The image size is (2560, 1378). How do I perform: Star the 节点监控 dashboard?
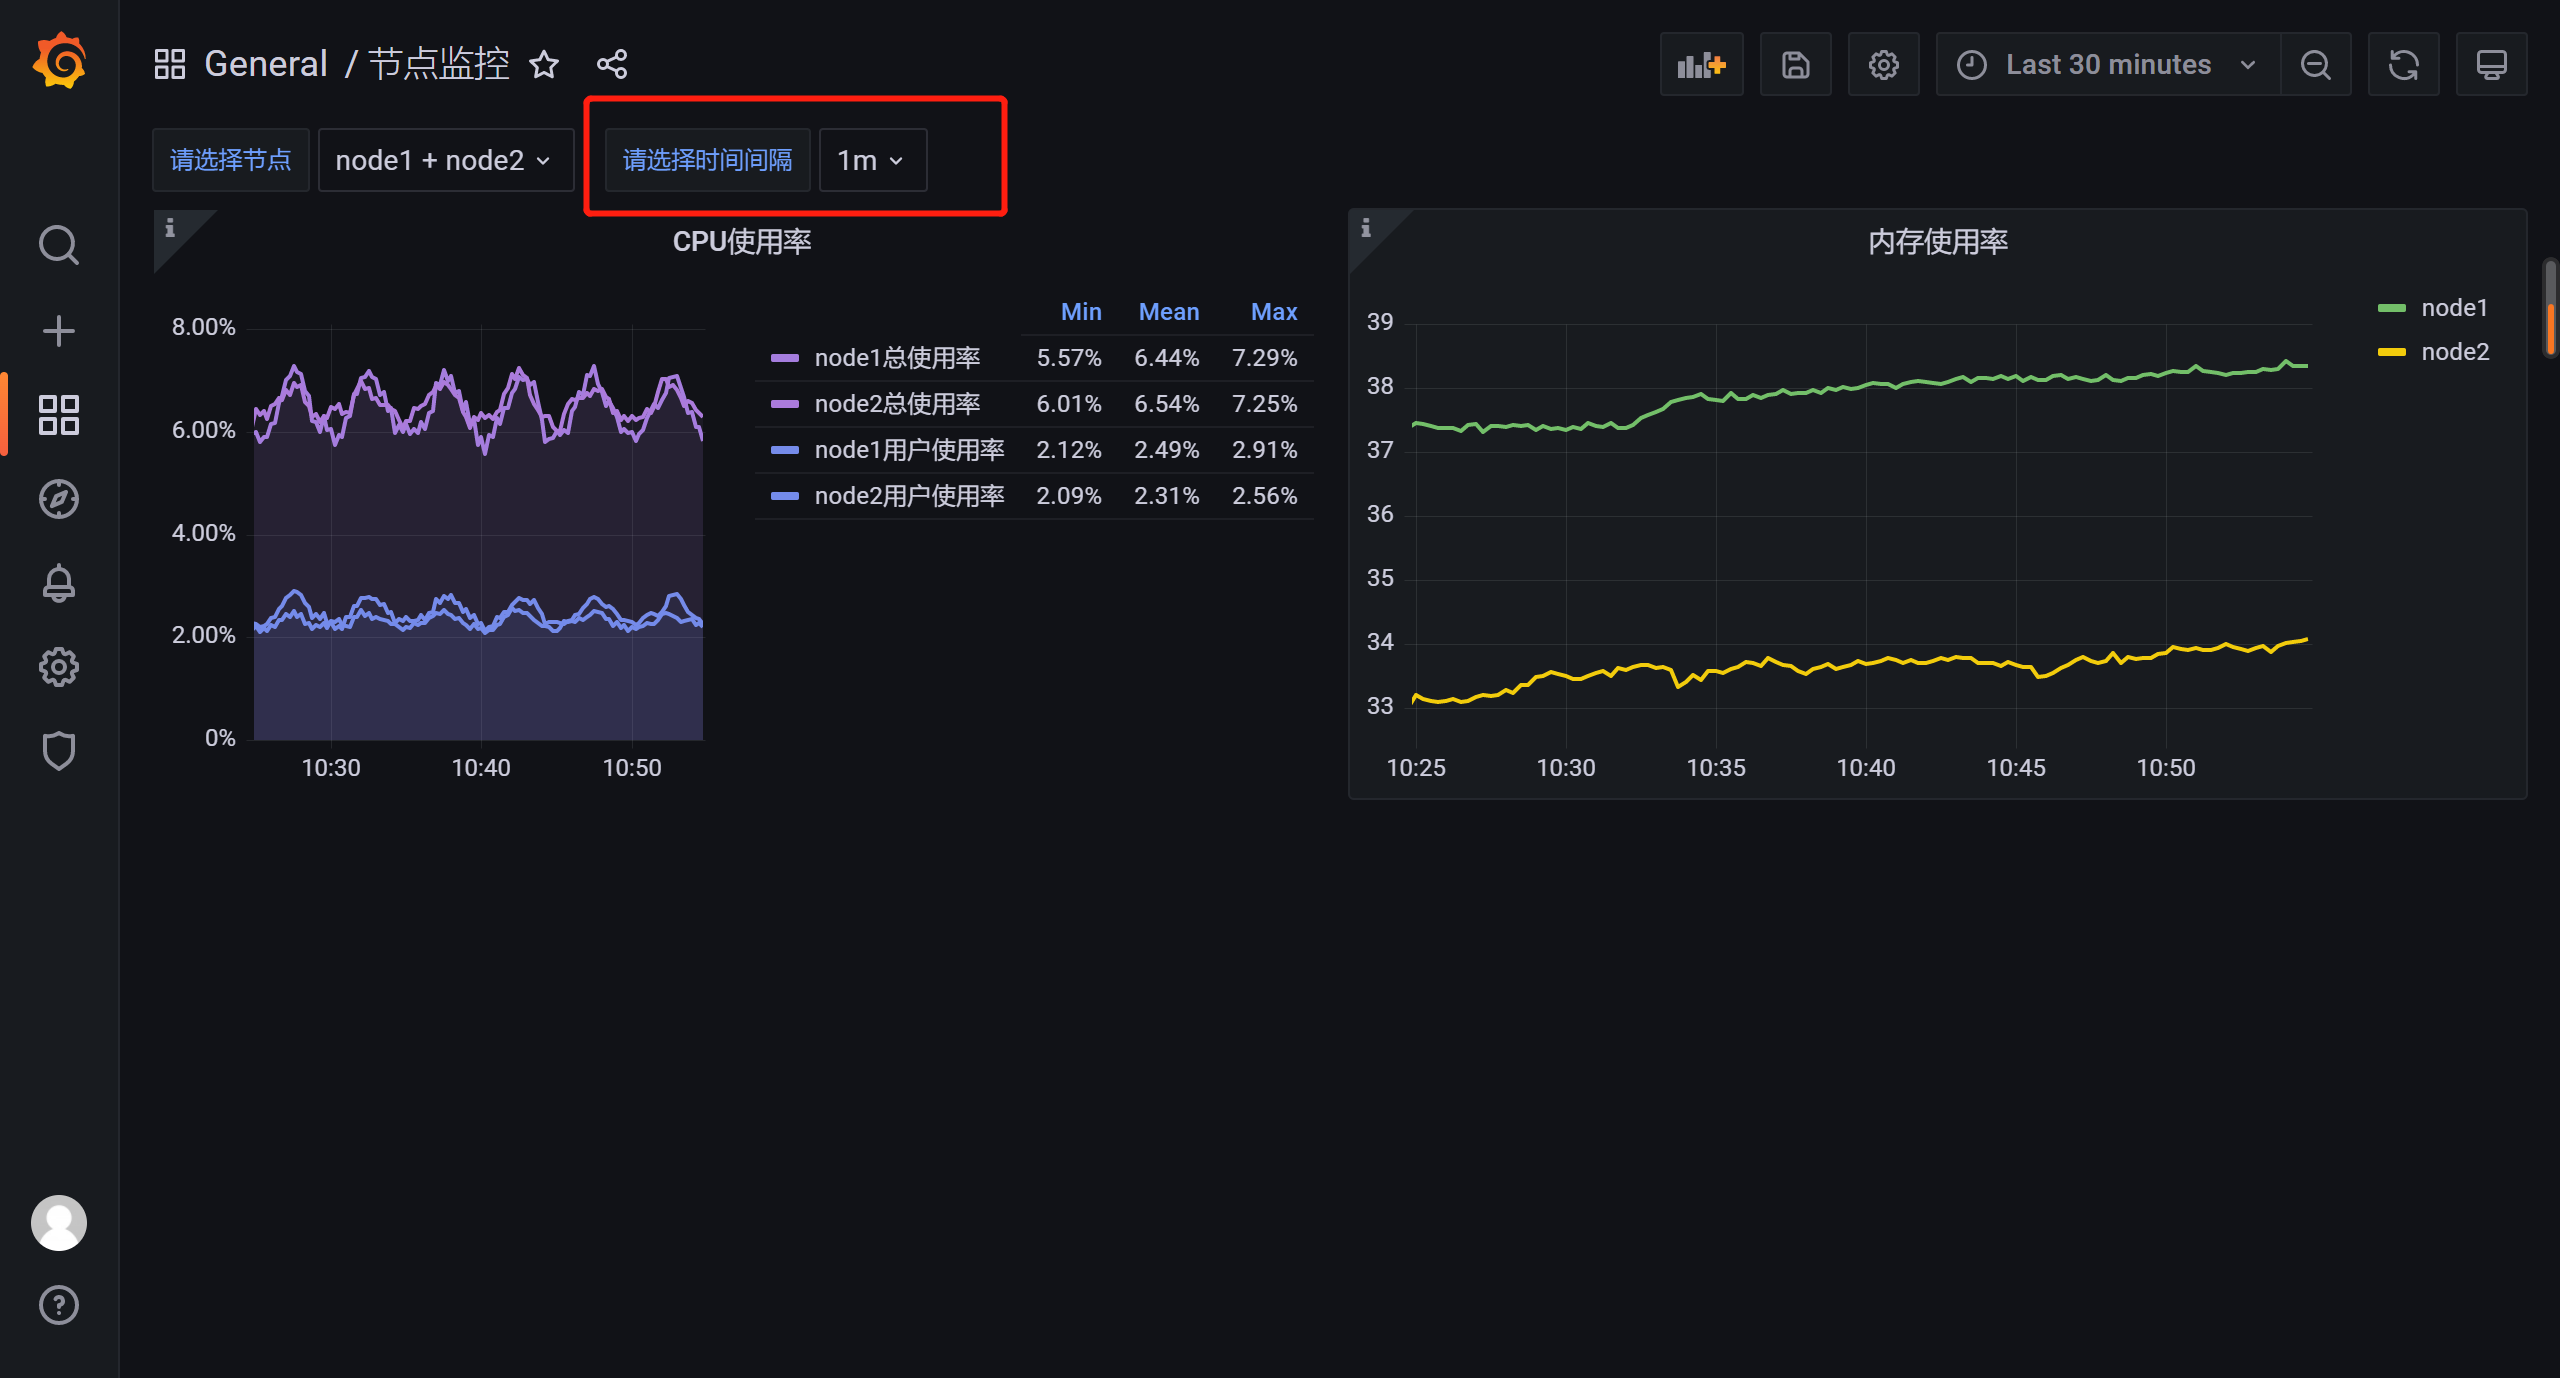[544, 64]
